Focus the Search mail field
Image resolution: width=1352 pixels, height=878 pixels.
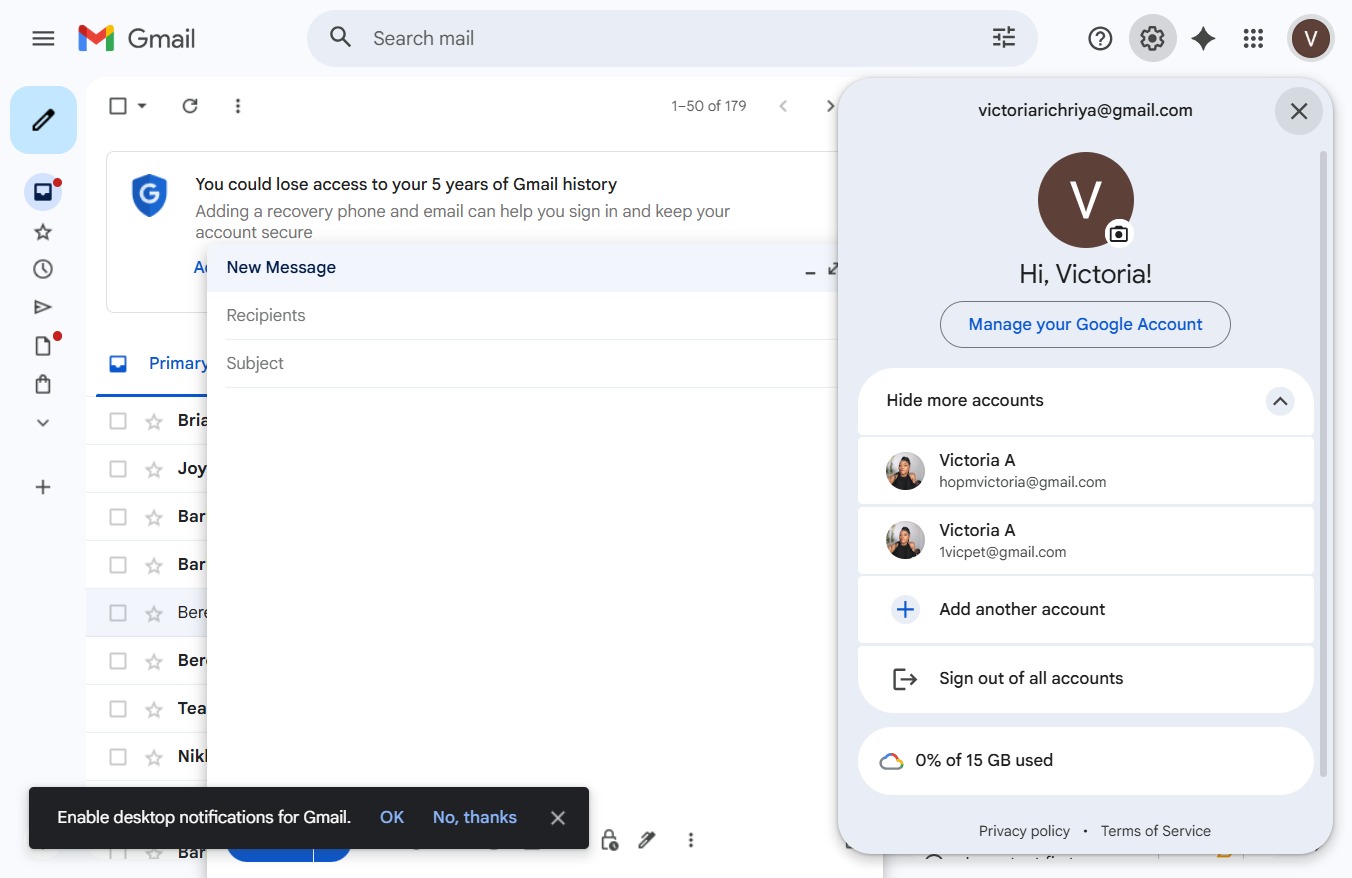click(x=672, y=38)
